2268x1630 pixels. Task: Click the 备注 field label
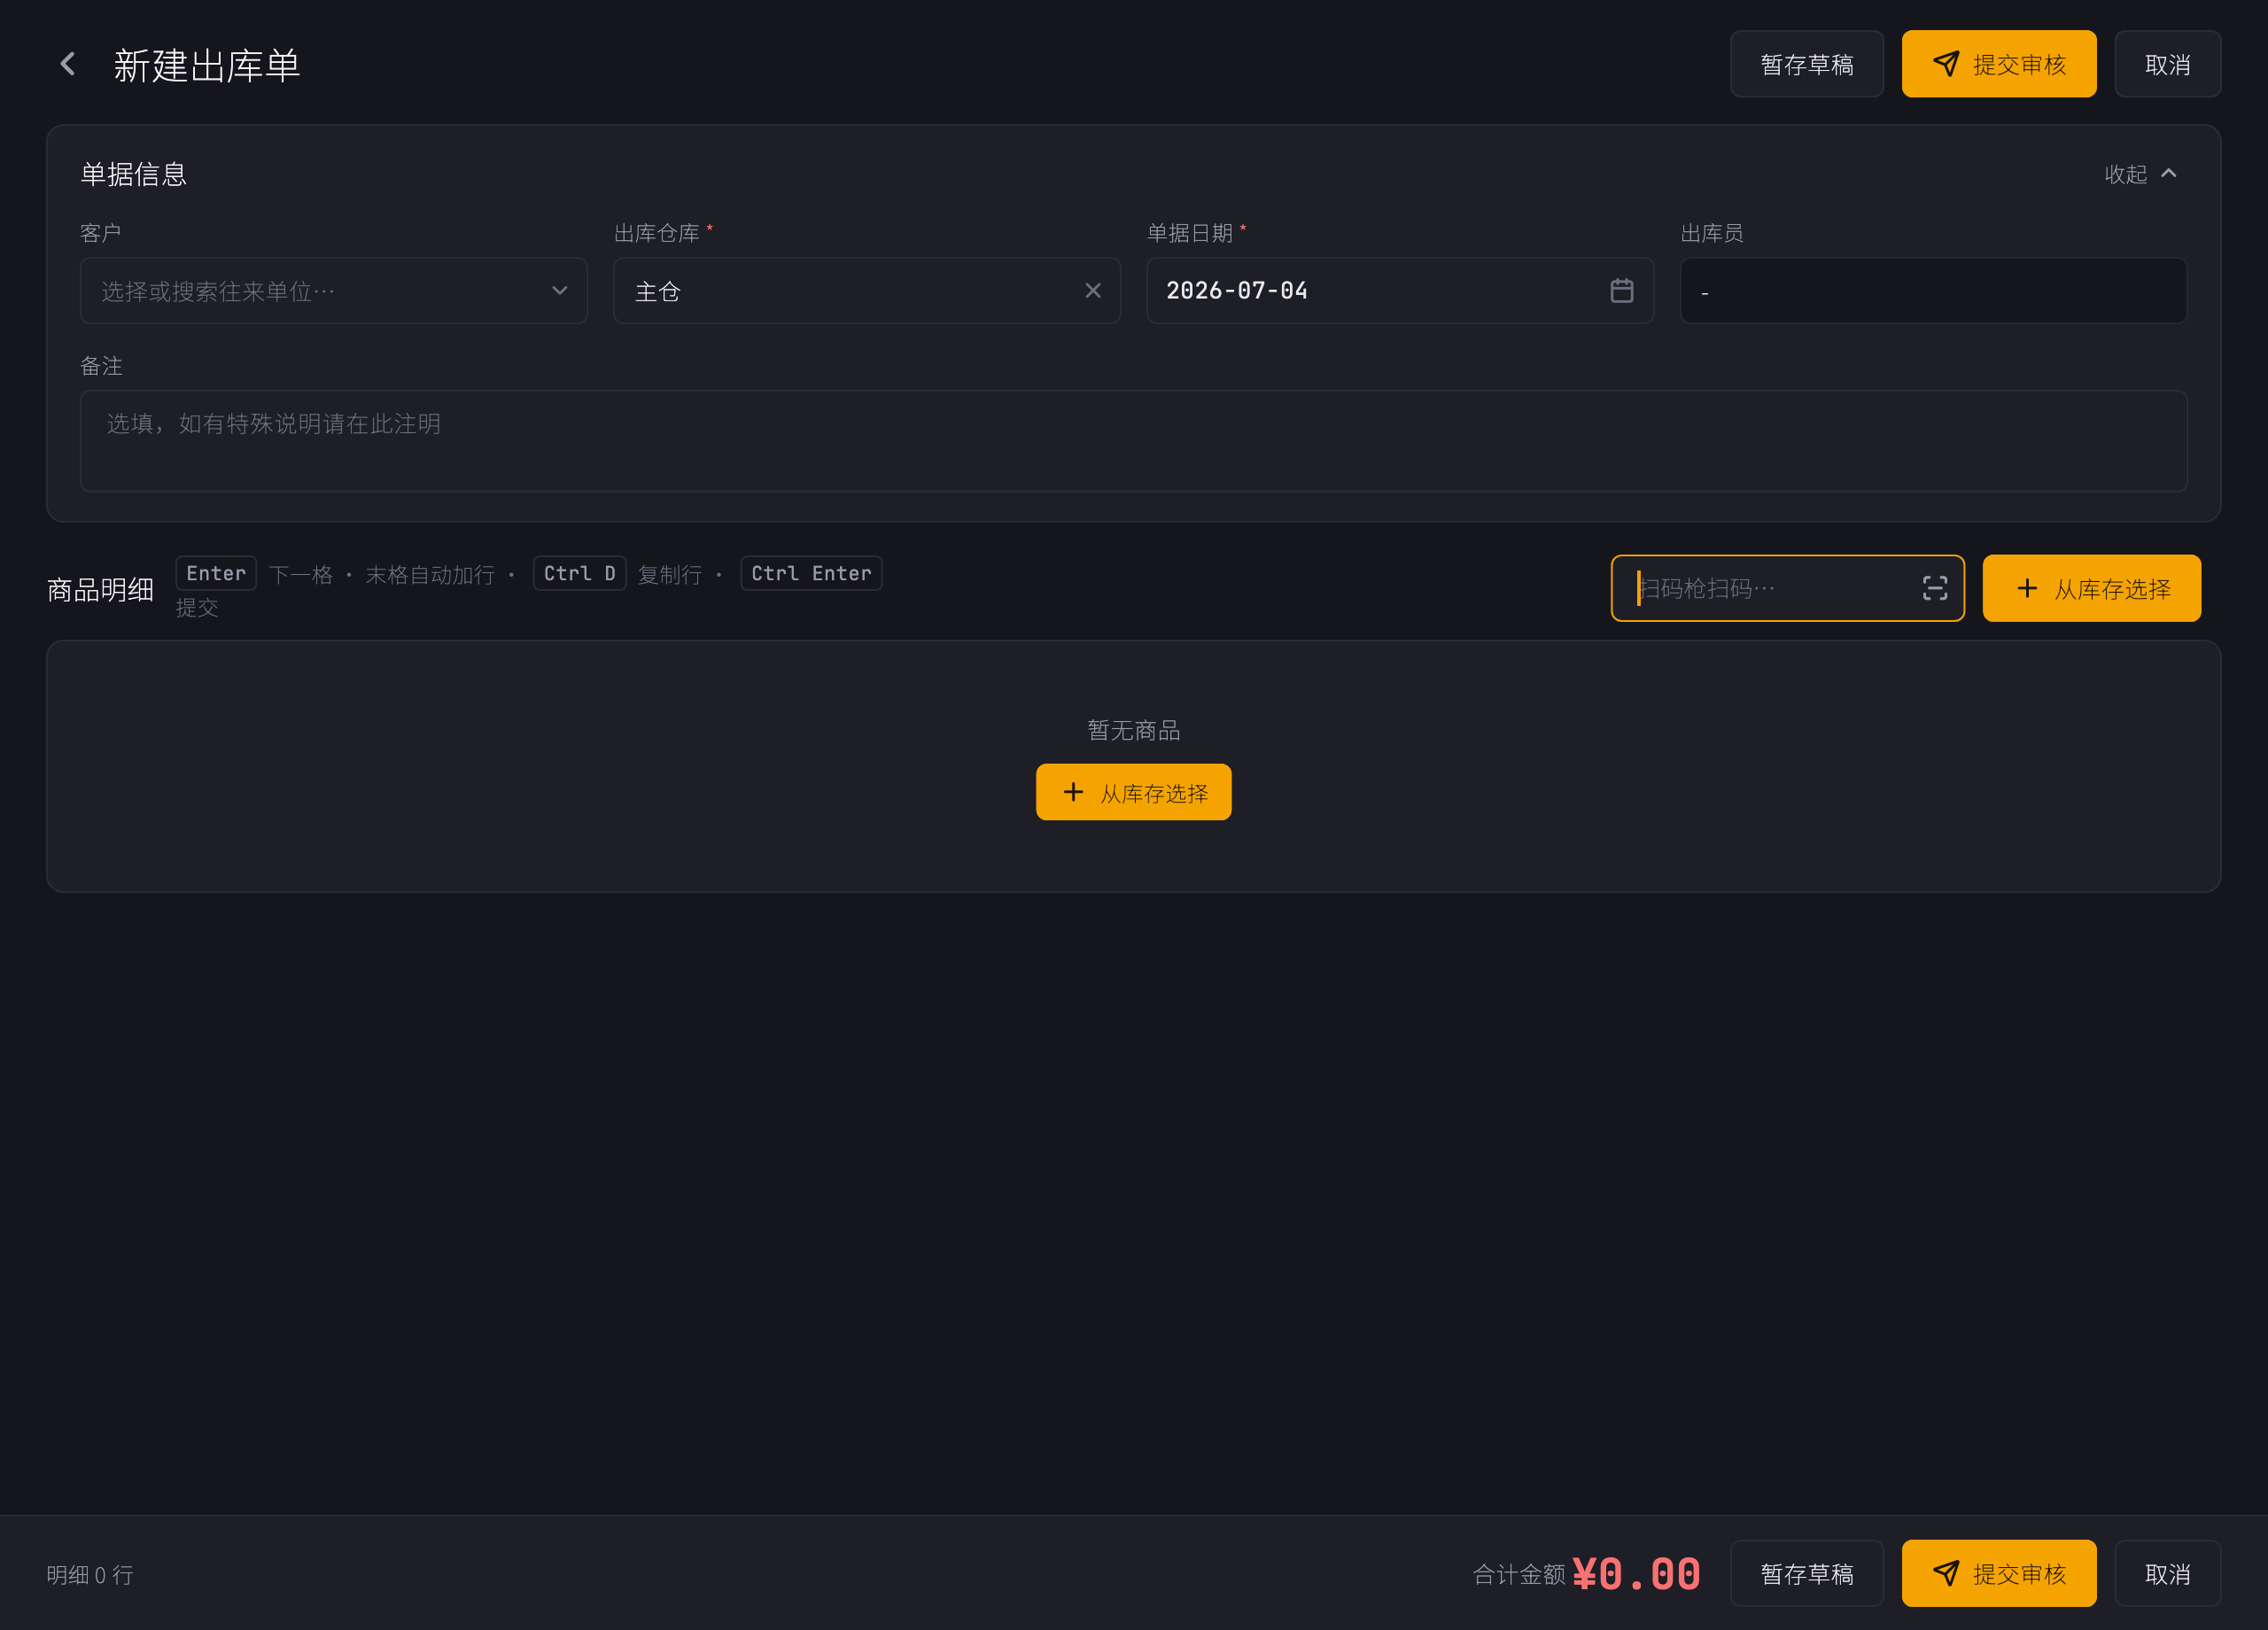tap(101, 366)
